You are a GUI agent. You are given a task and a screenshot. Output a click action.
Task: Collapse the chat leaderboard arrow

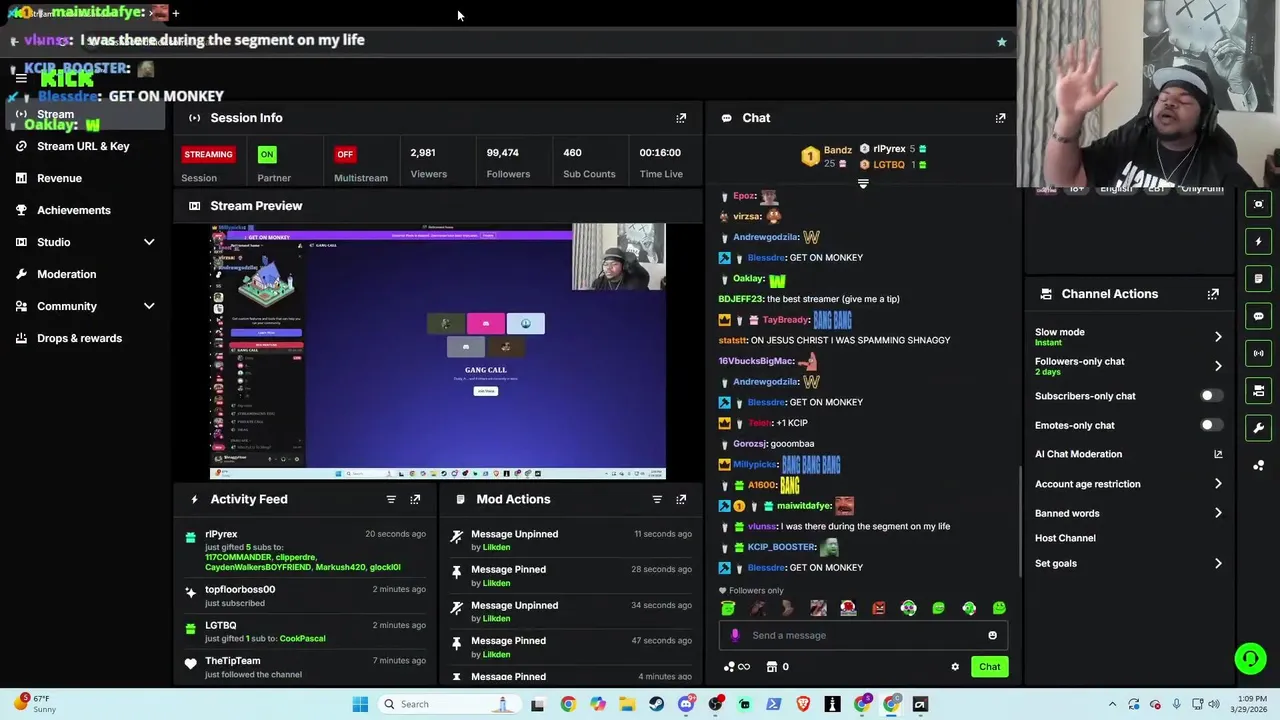coord(863,184)
